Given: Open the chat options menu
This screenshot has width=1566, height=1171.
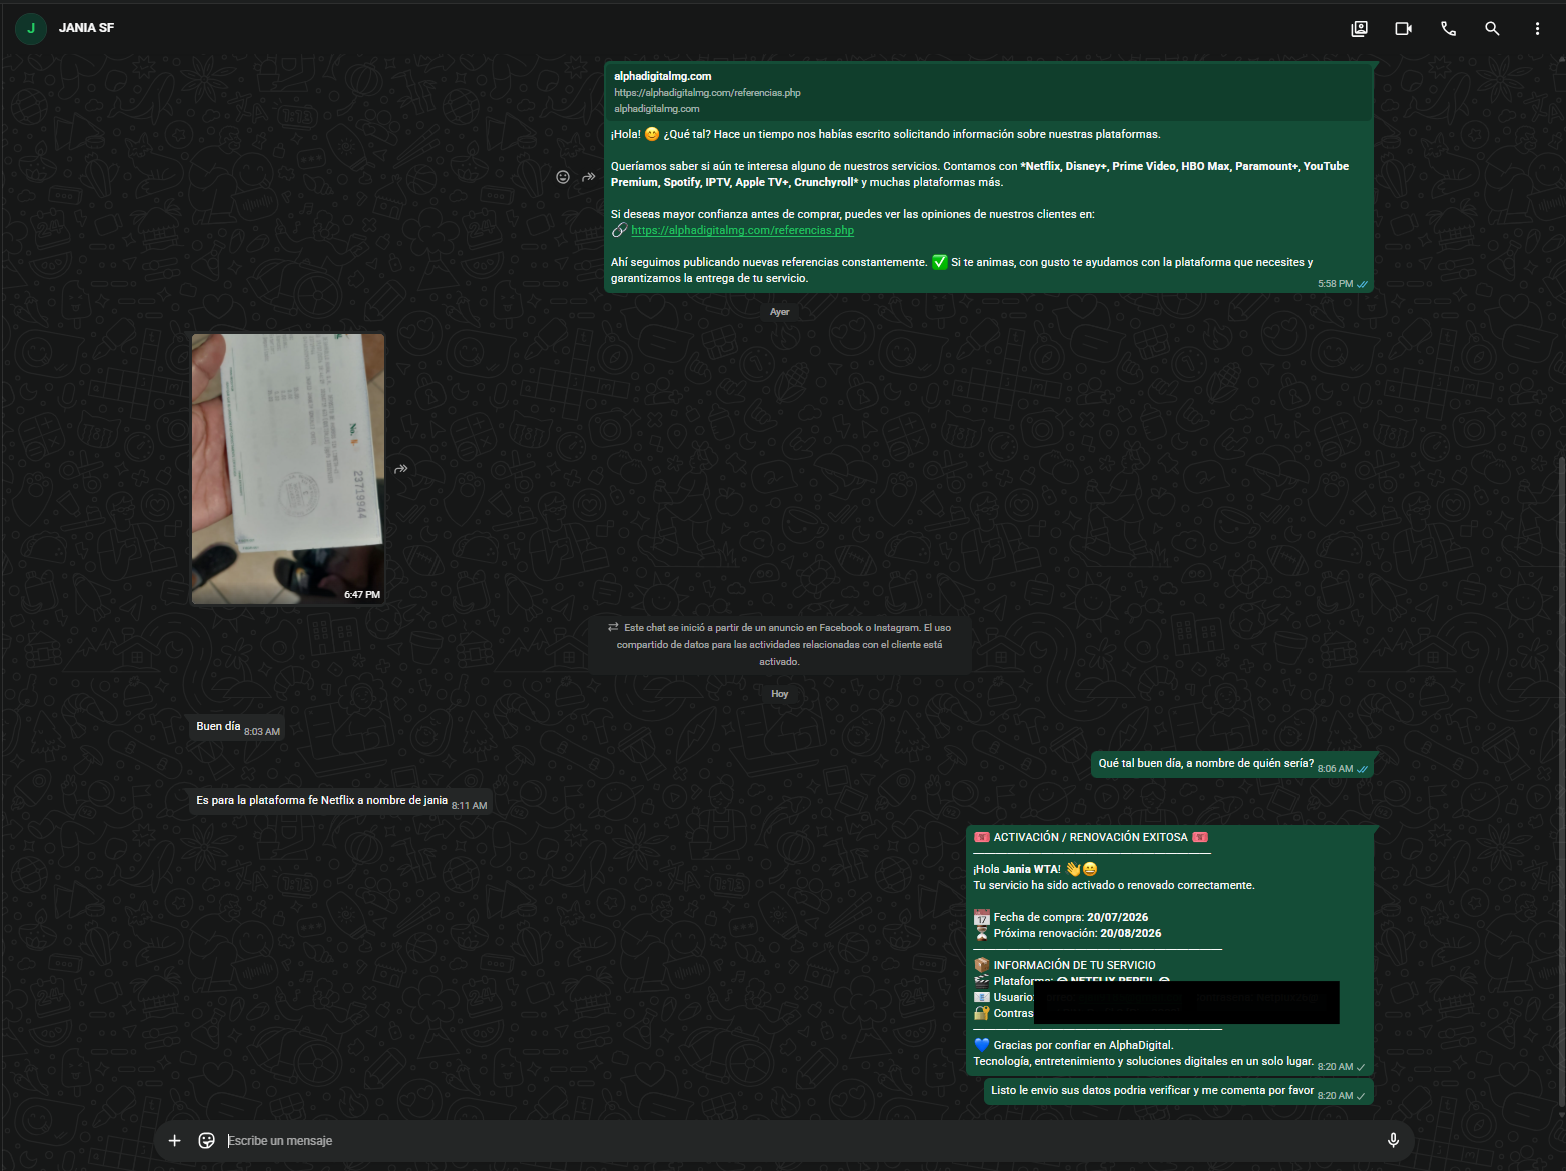Looking at the screenshot, I should [x=1537, y=29].
